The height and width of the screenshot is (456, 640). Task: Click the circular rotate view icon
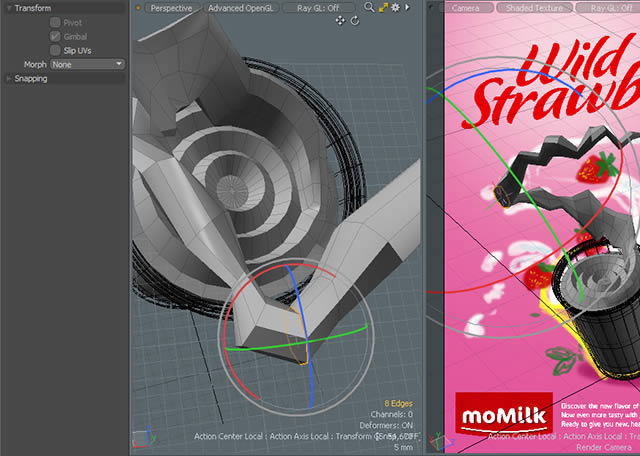coord(355,20)
